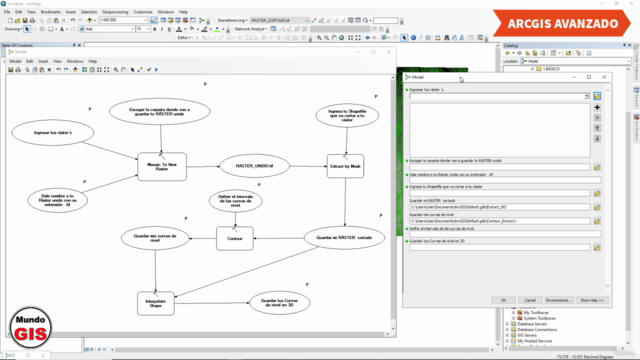Click the Catalog Connect To Folder icon
Viewport: 640px width, 360px height.
(568, 53)
